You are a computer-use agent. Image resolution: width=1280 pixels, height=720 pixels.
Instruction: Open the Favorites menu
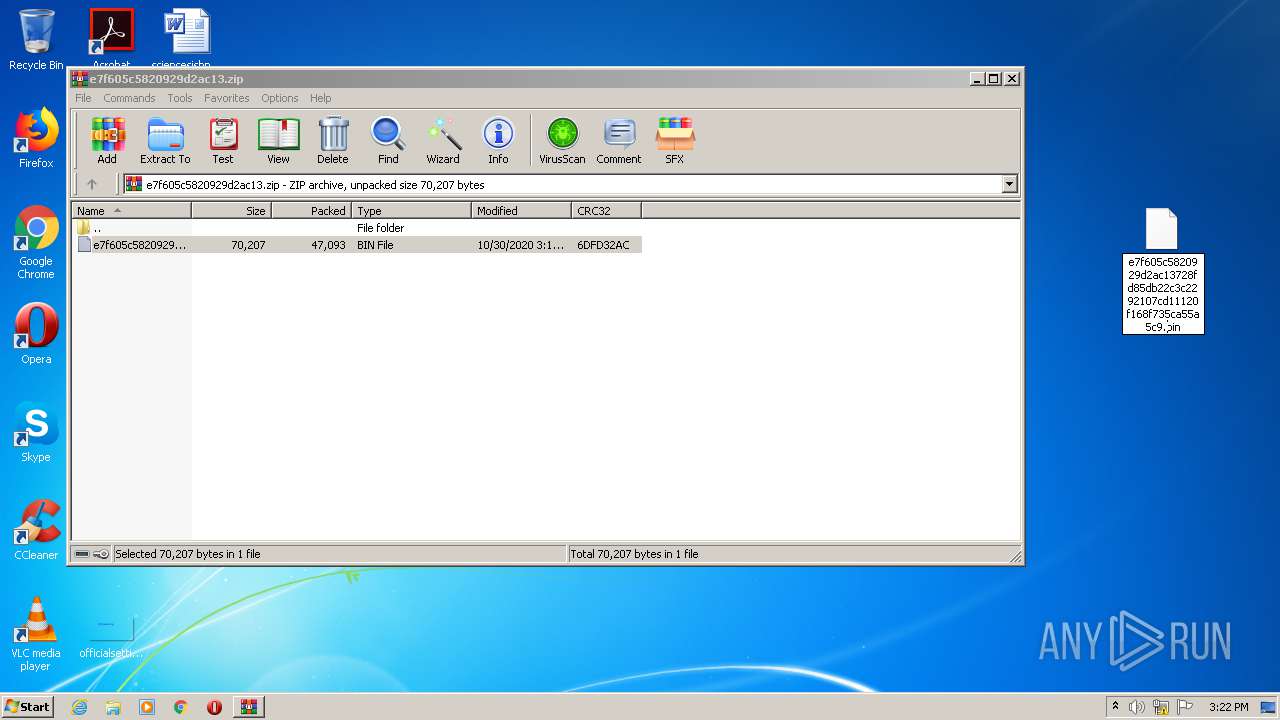[227, 98]
